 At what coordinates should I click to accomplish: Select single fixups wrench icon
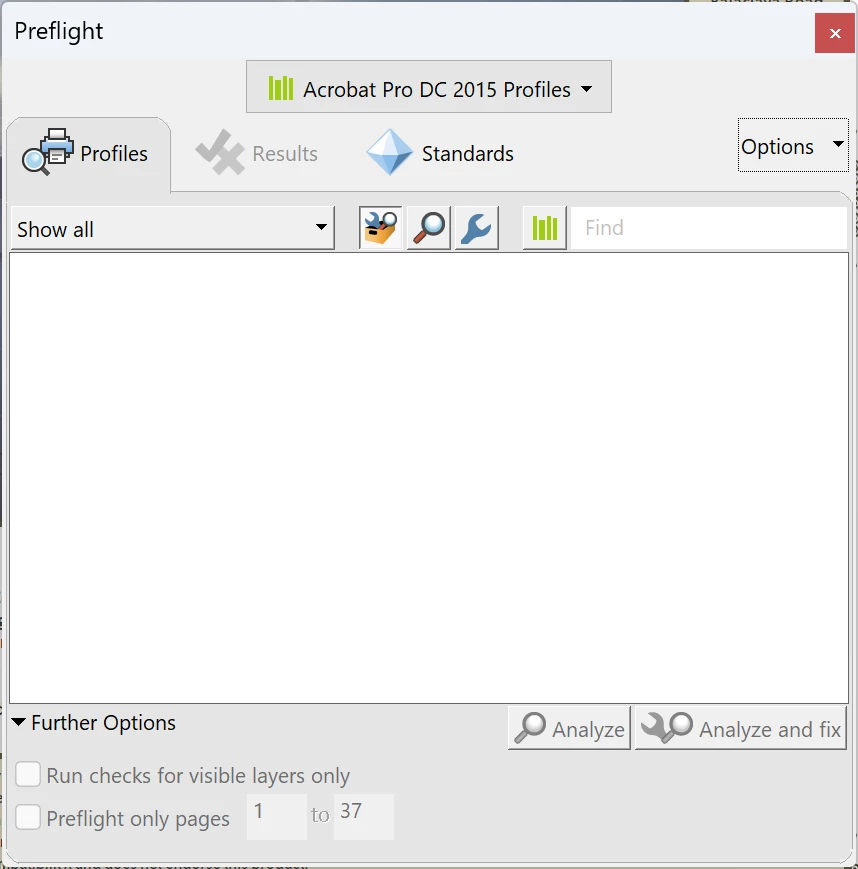pos(477,228)
